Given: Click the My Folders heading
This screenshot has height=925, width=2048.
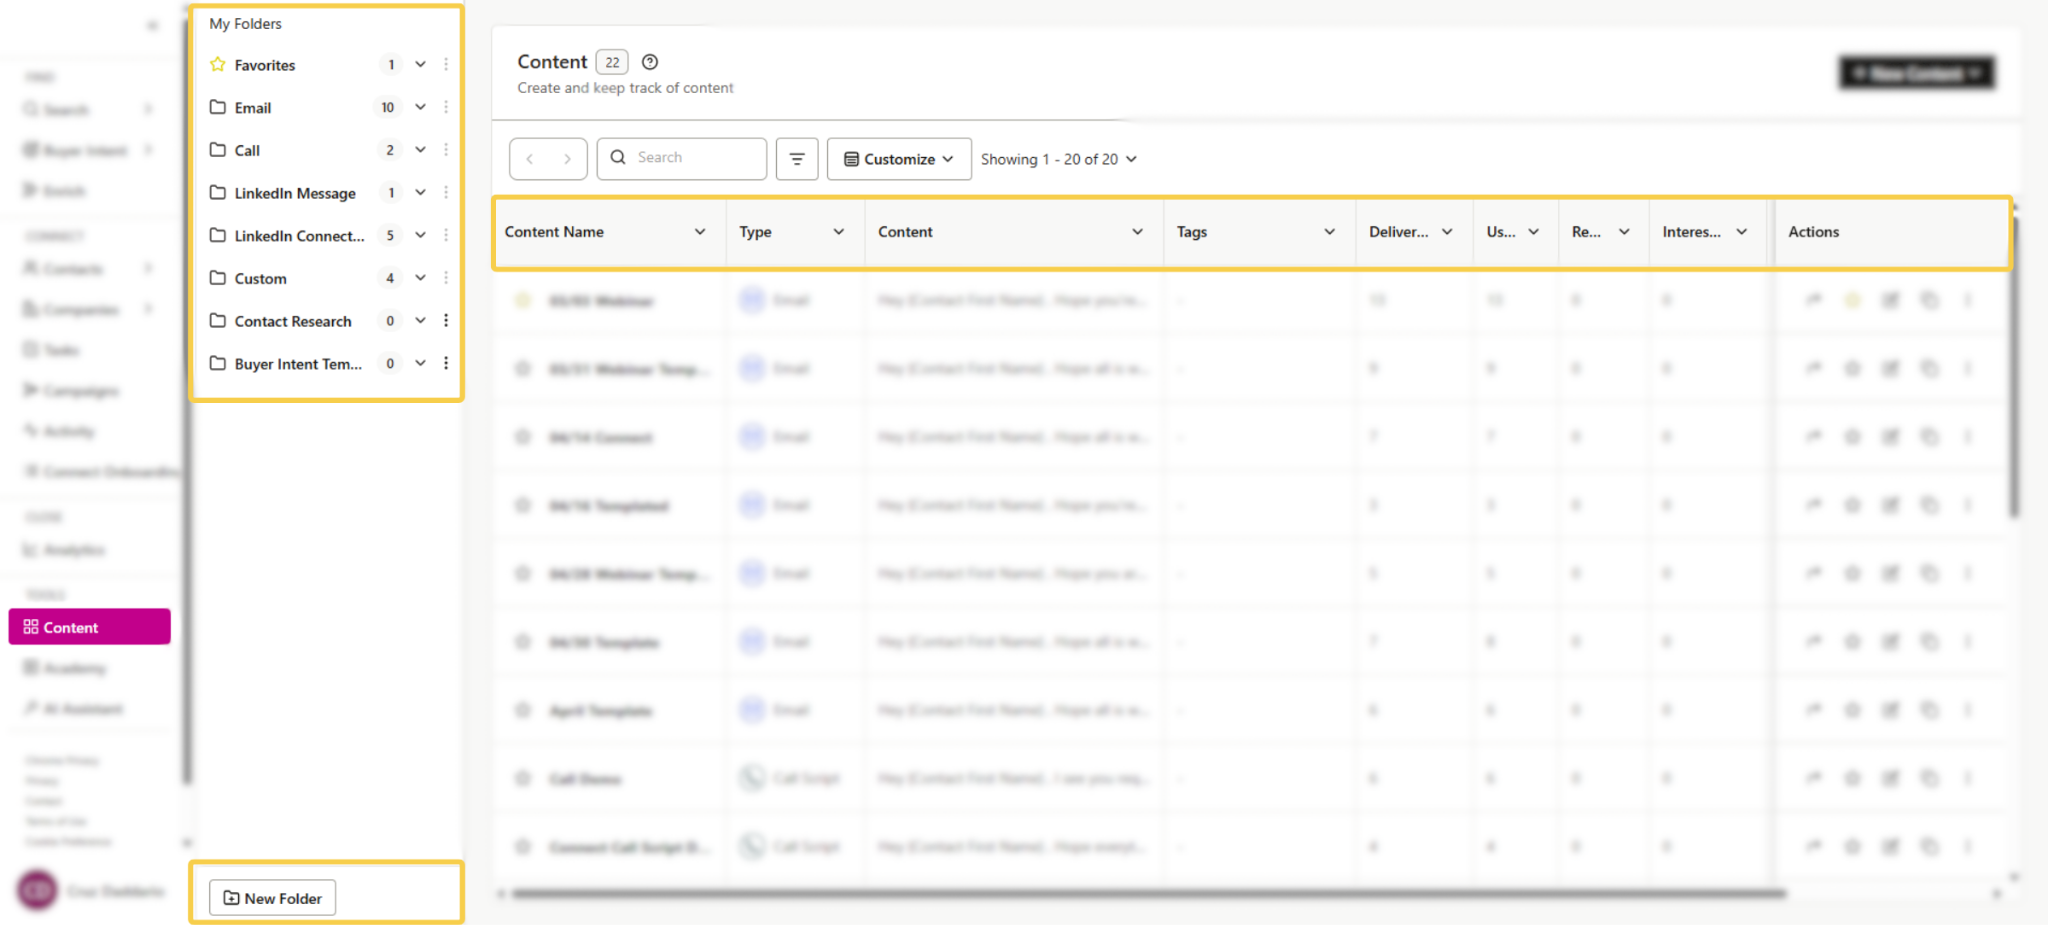Looking at the screenshot, I should (245, 24).
